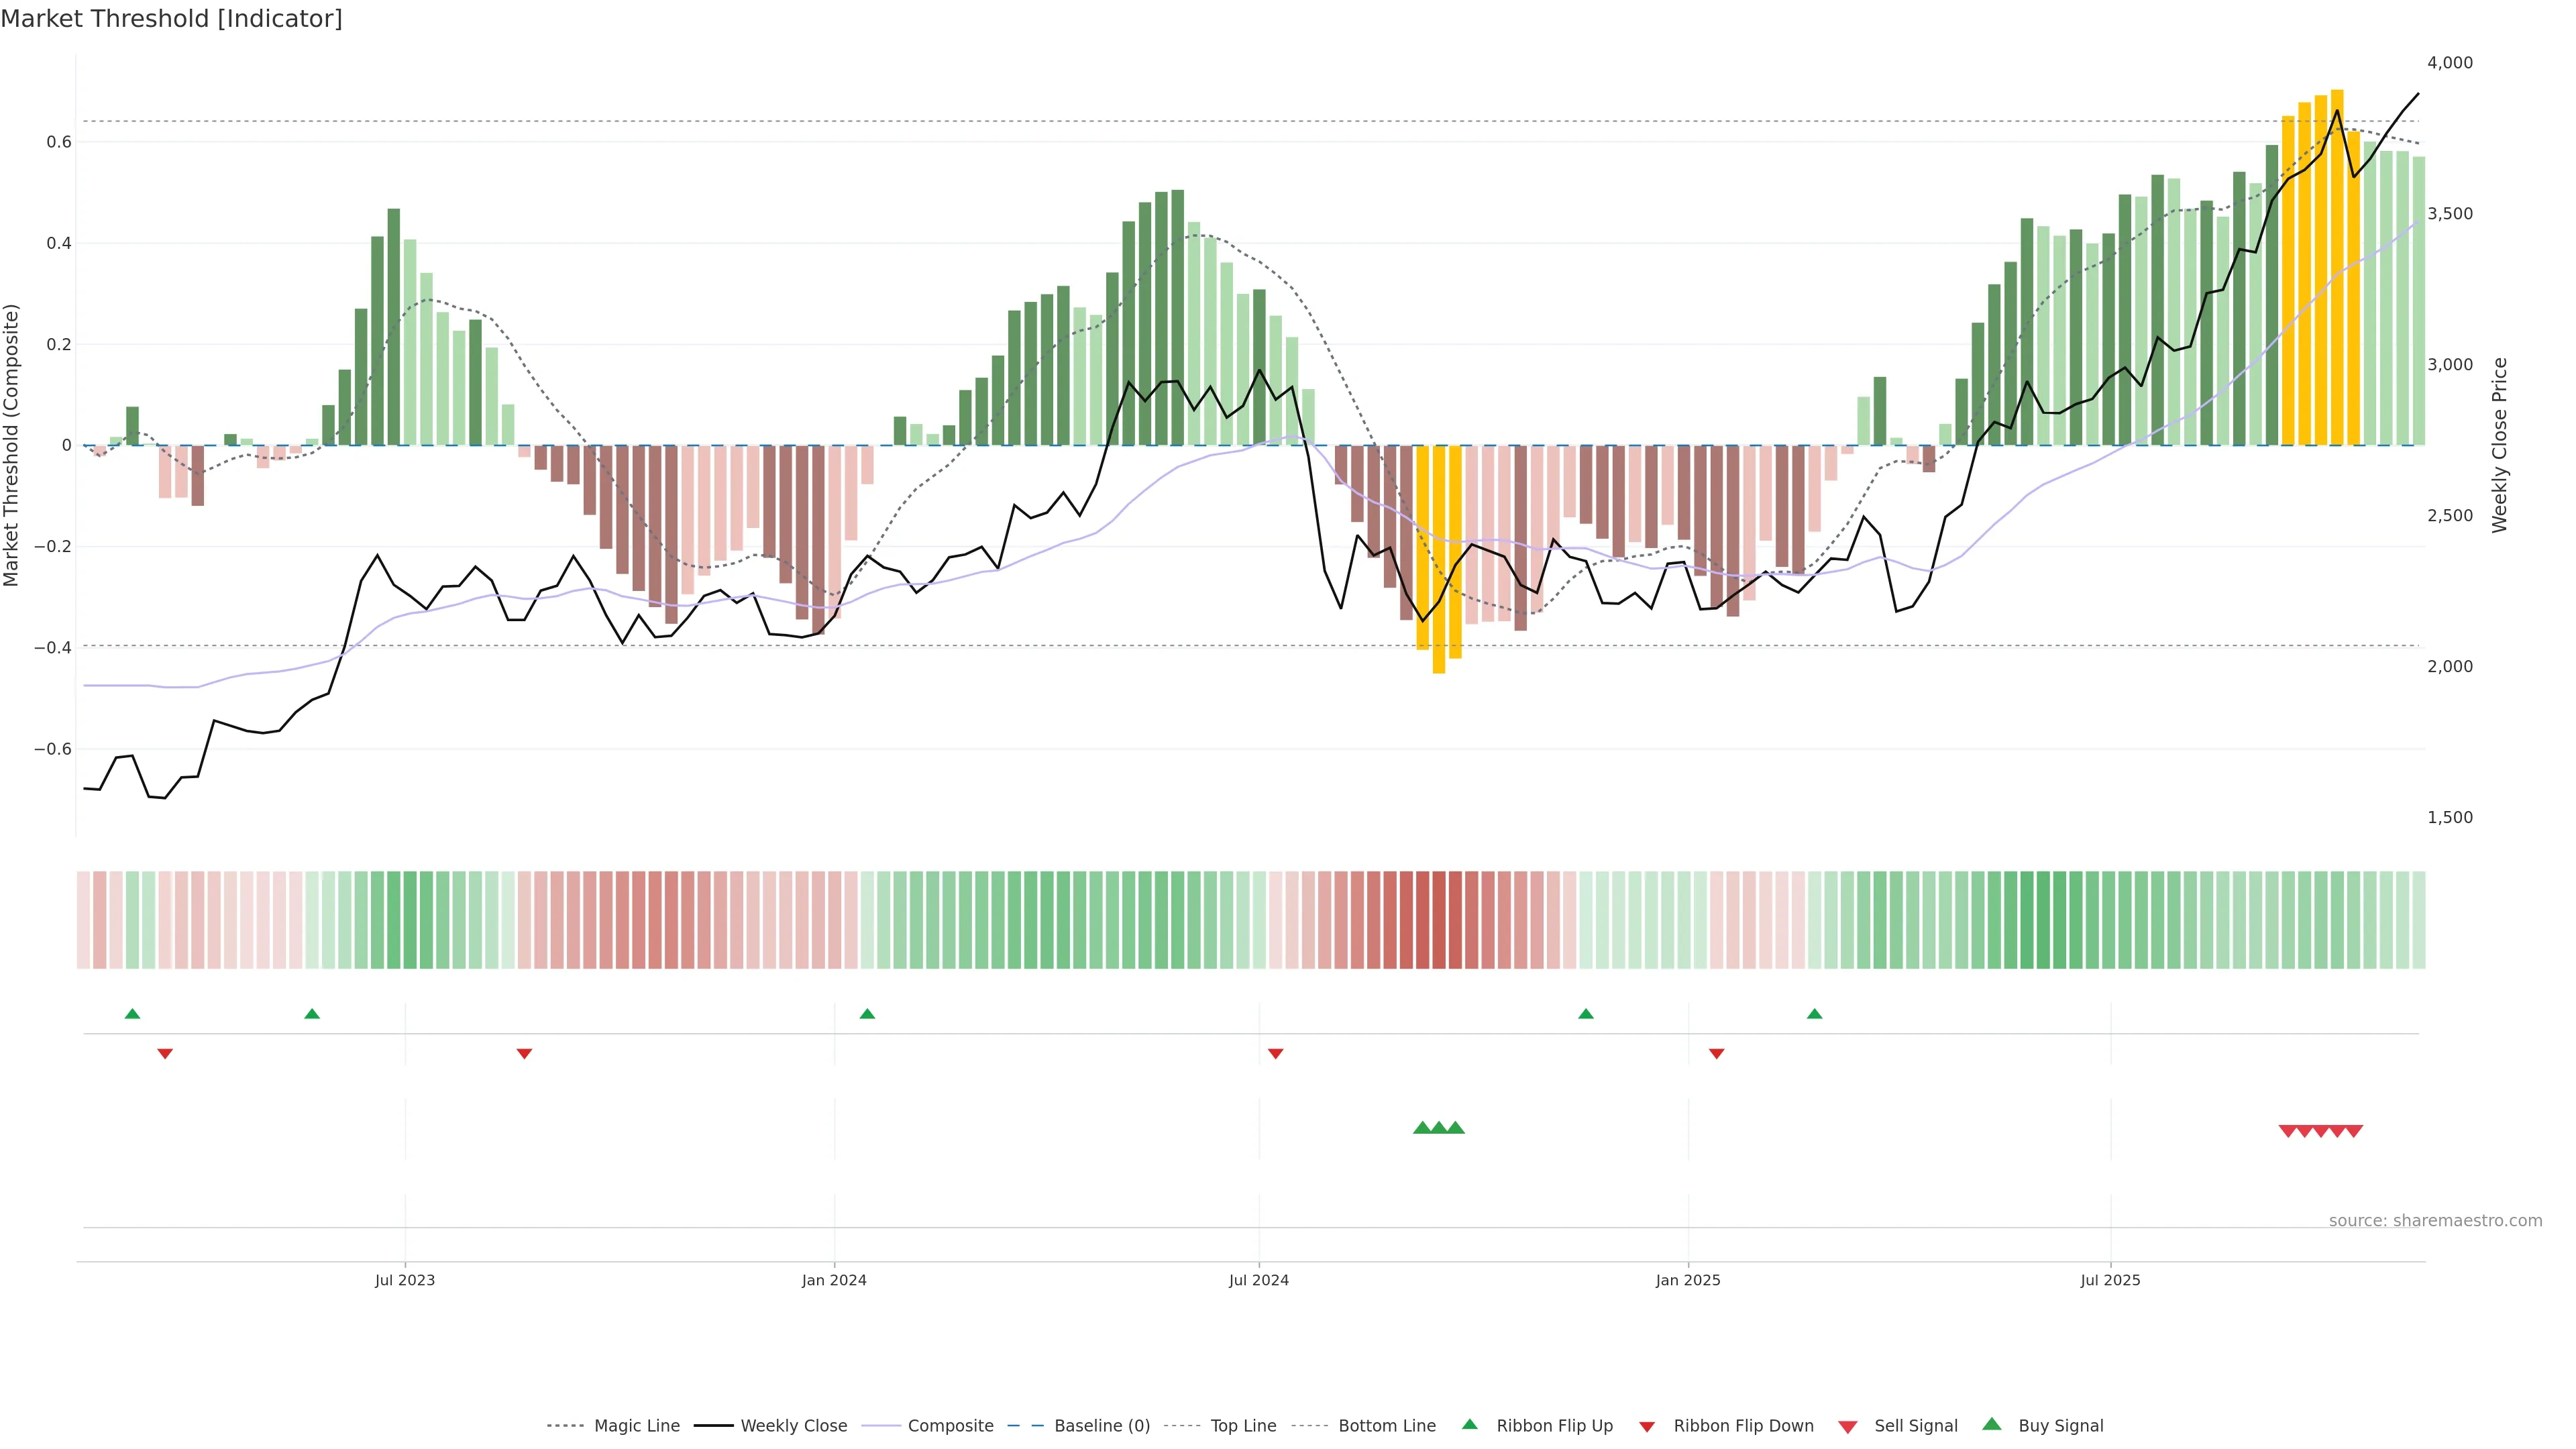Click the rightmost green ribbon flip up marker
The width and height of the screenshot is (2576, 1449).
pos(1814,1014)
